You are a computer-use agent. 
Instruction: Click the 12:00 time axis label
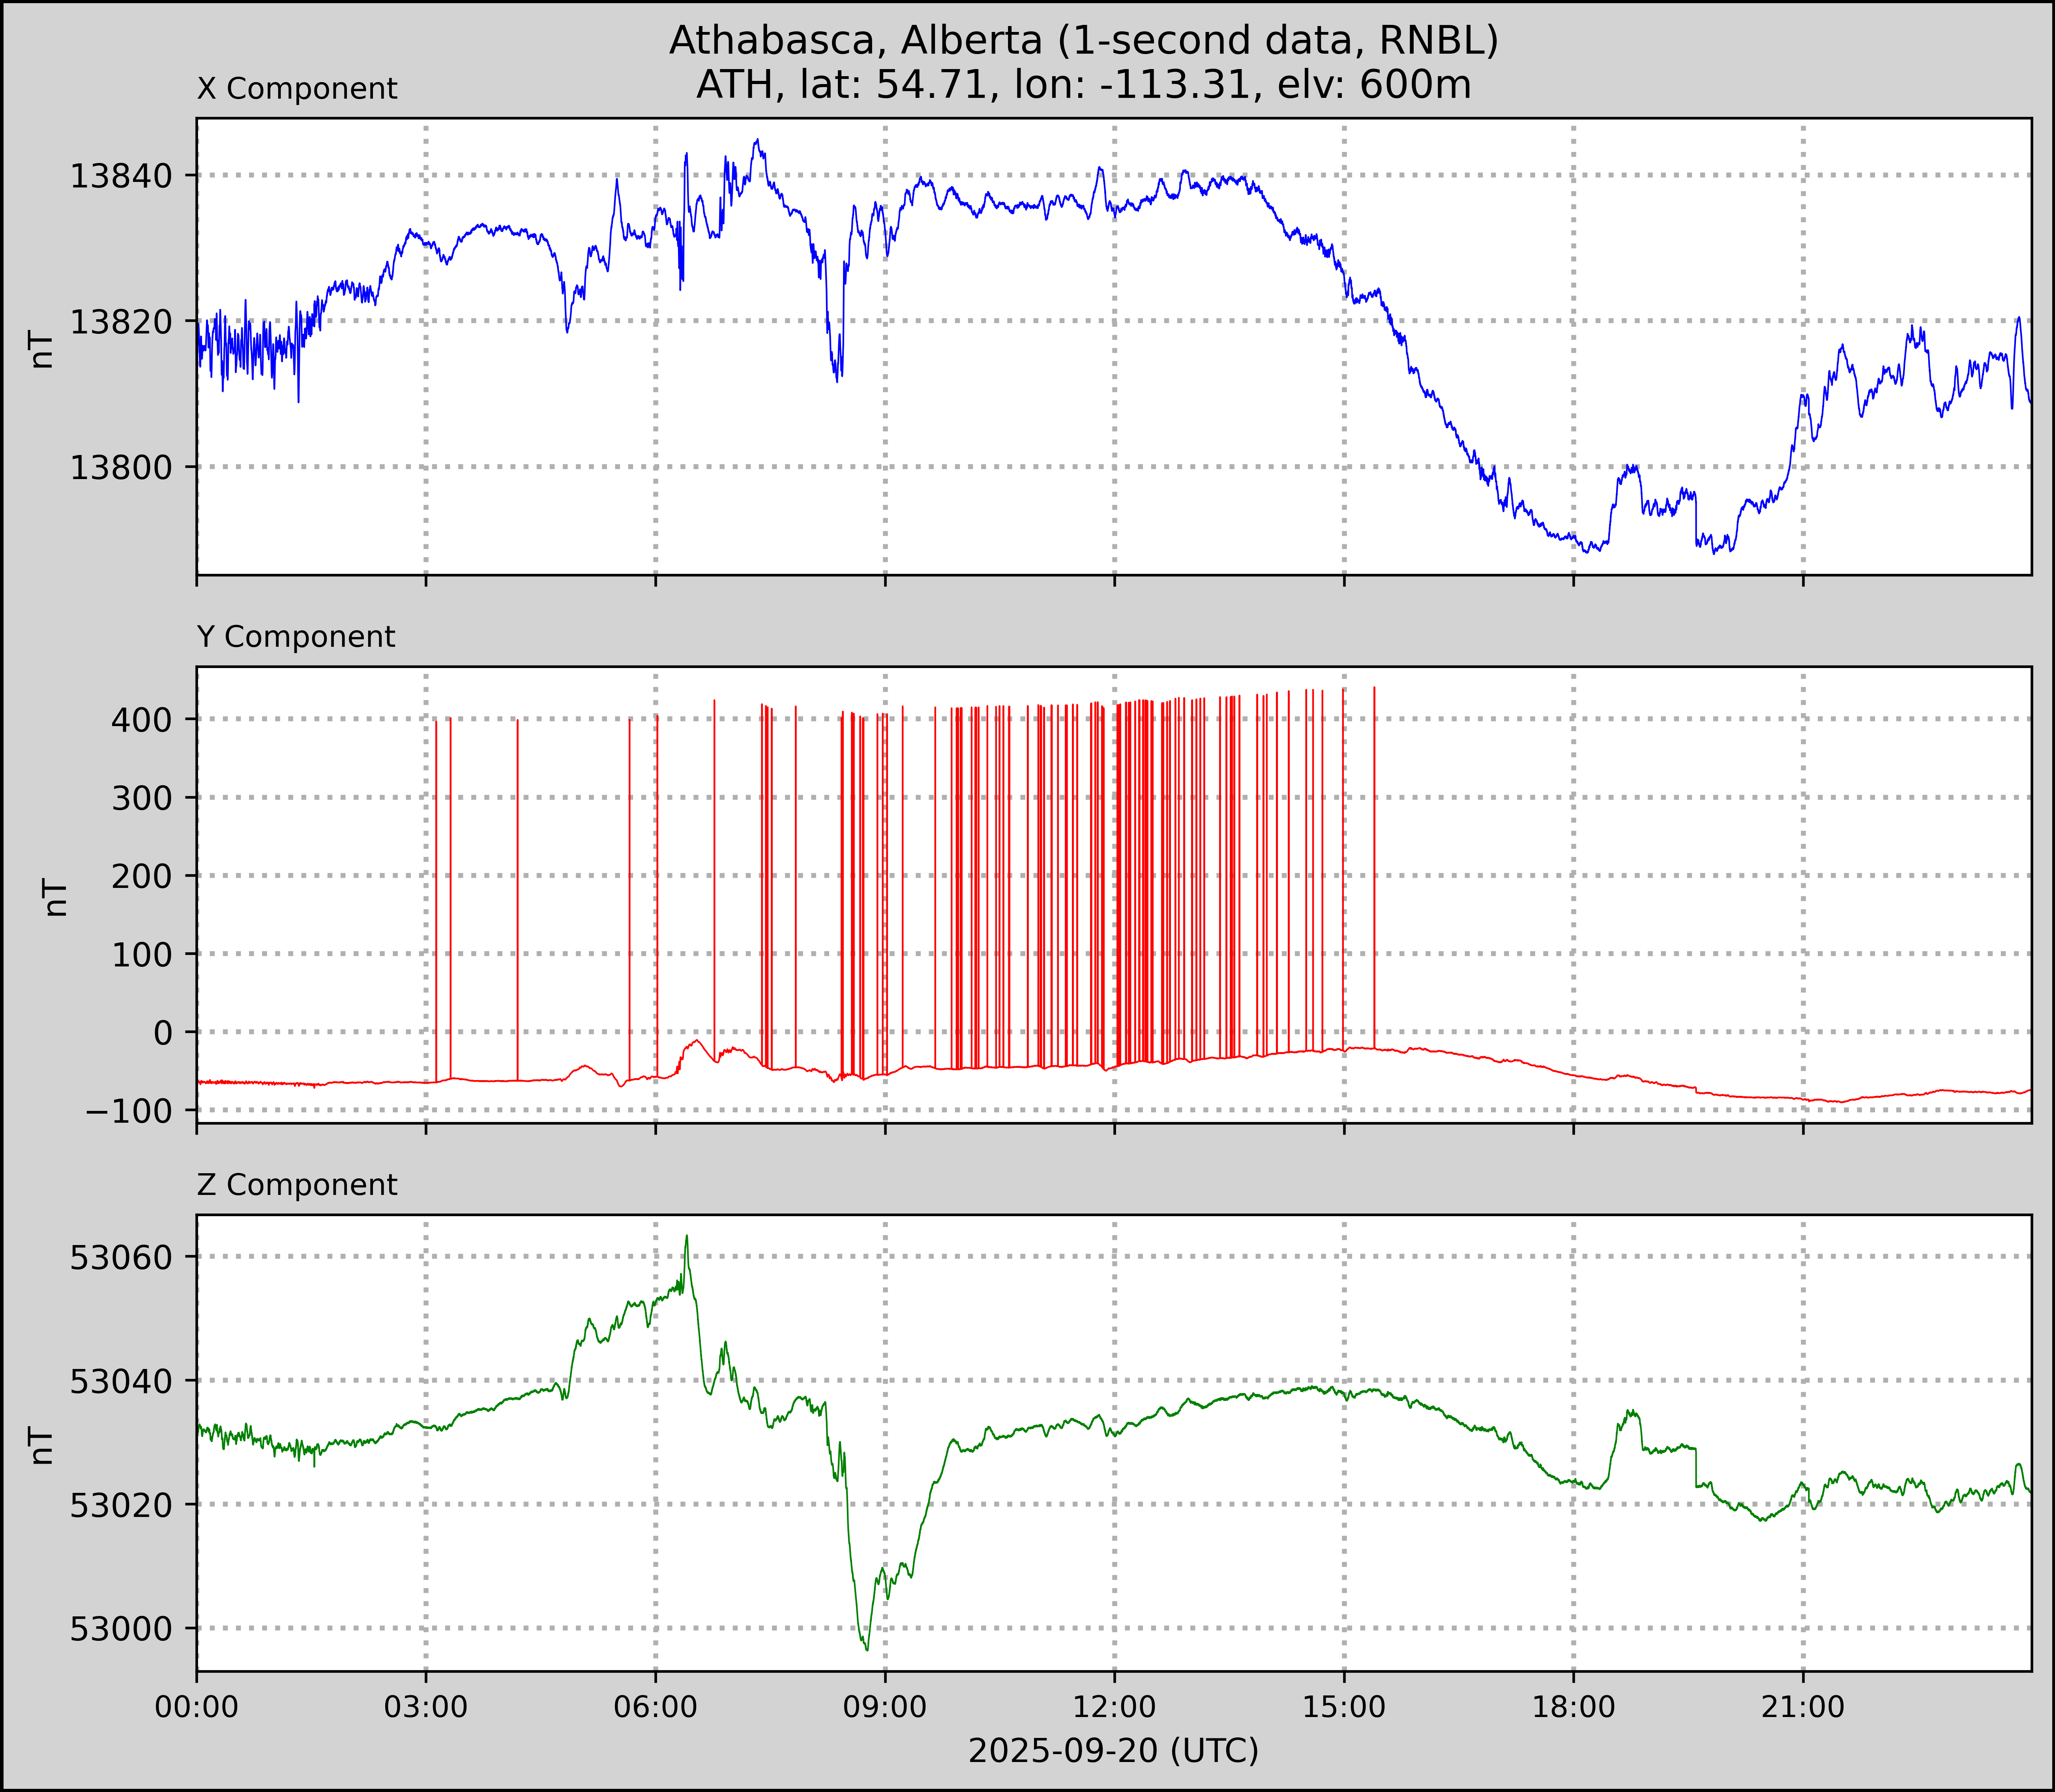(x=1114, y=1707)
